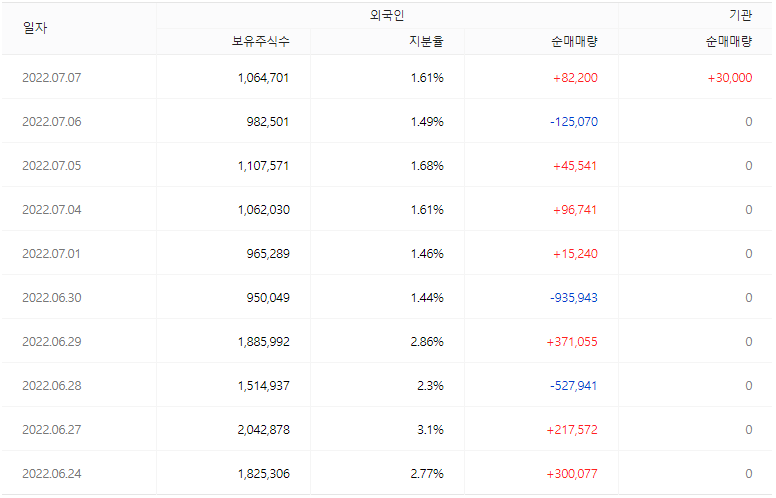Click the 지분율 column header
Viewport: 776px width, 498px height.
point(426,41)
